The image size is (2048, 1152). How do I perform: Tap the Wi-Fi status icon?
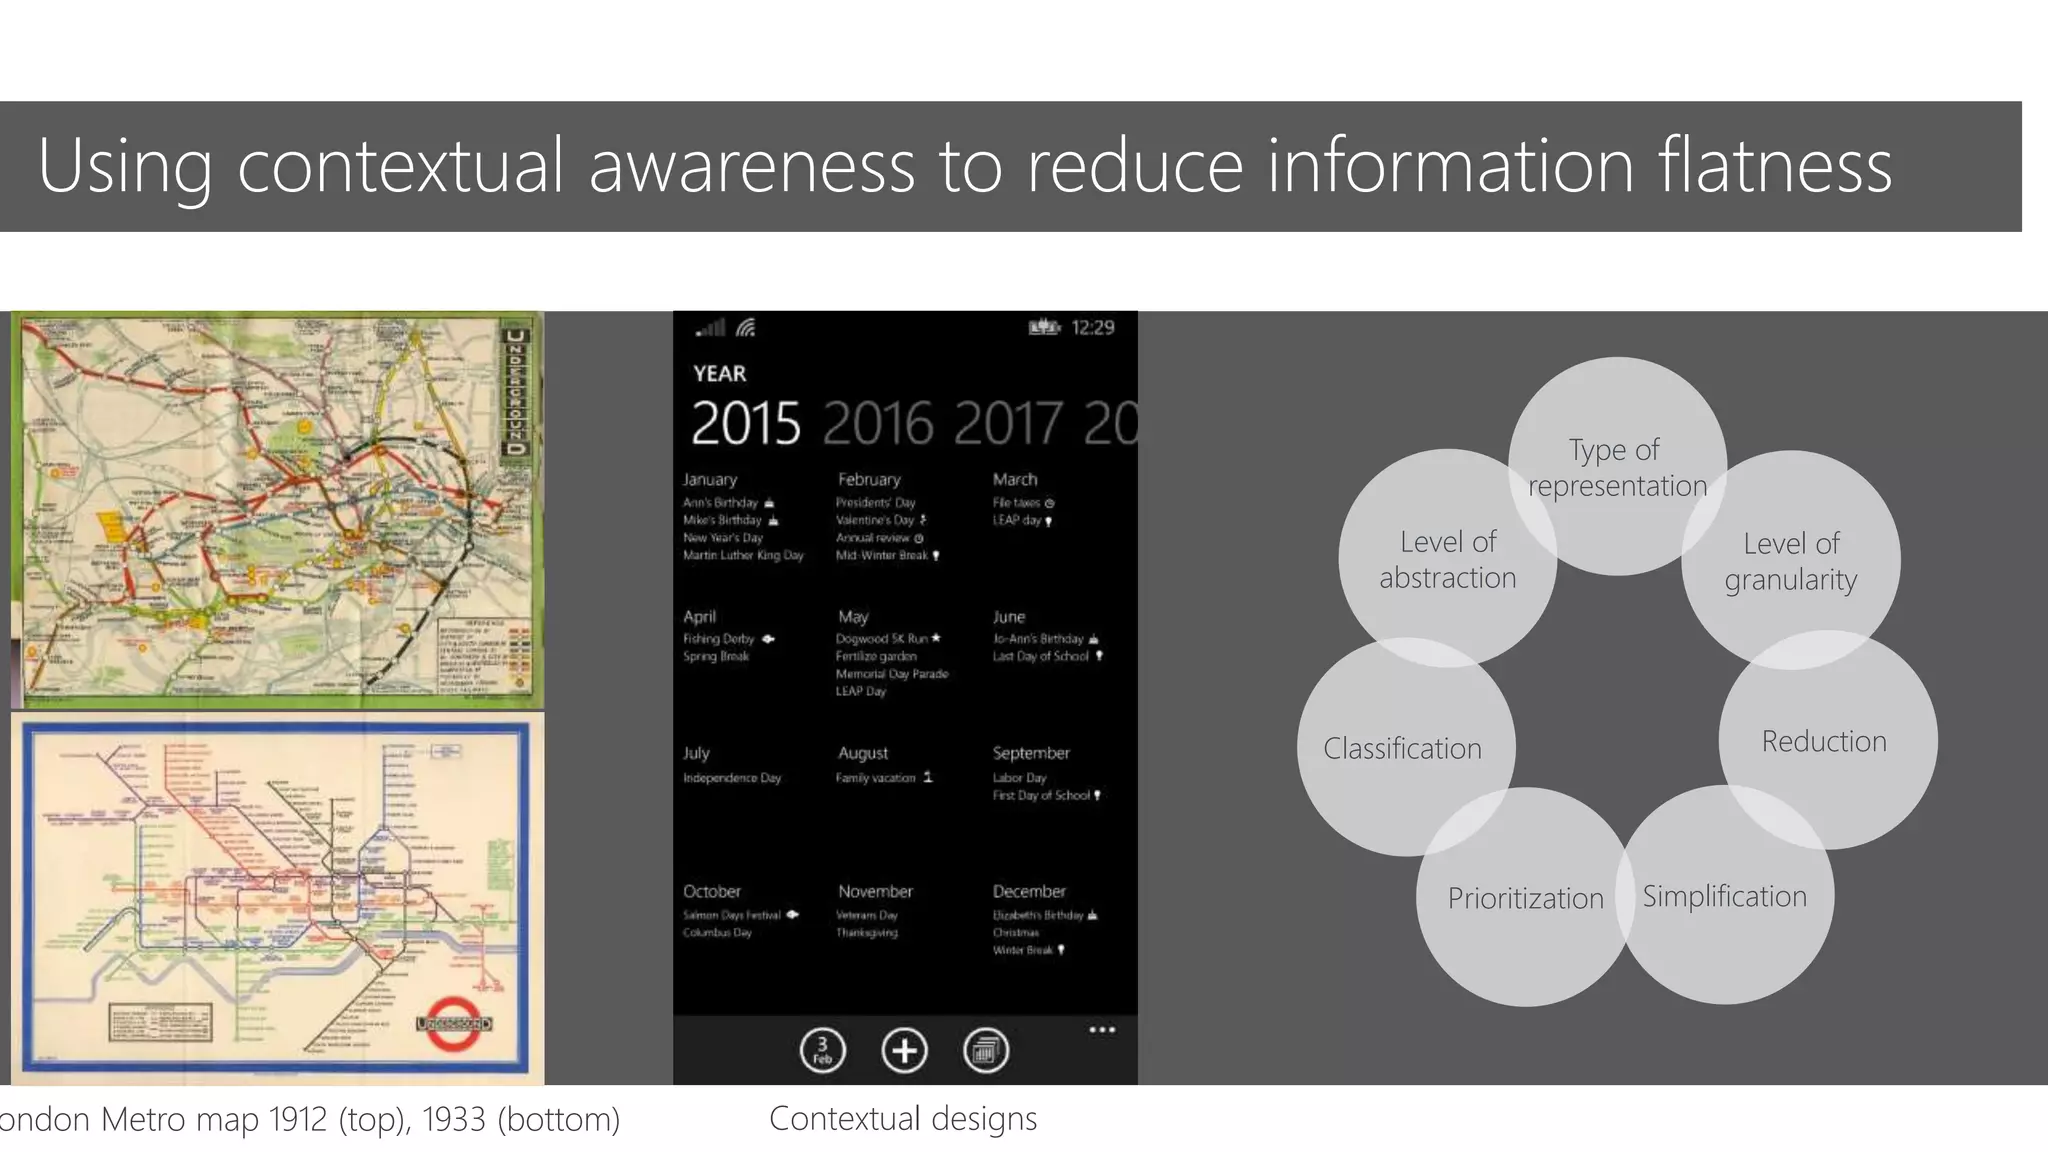(746, 327)
